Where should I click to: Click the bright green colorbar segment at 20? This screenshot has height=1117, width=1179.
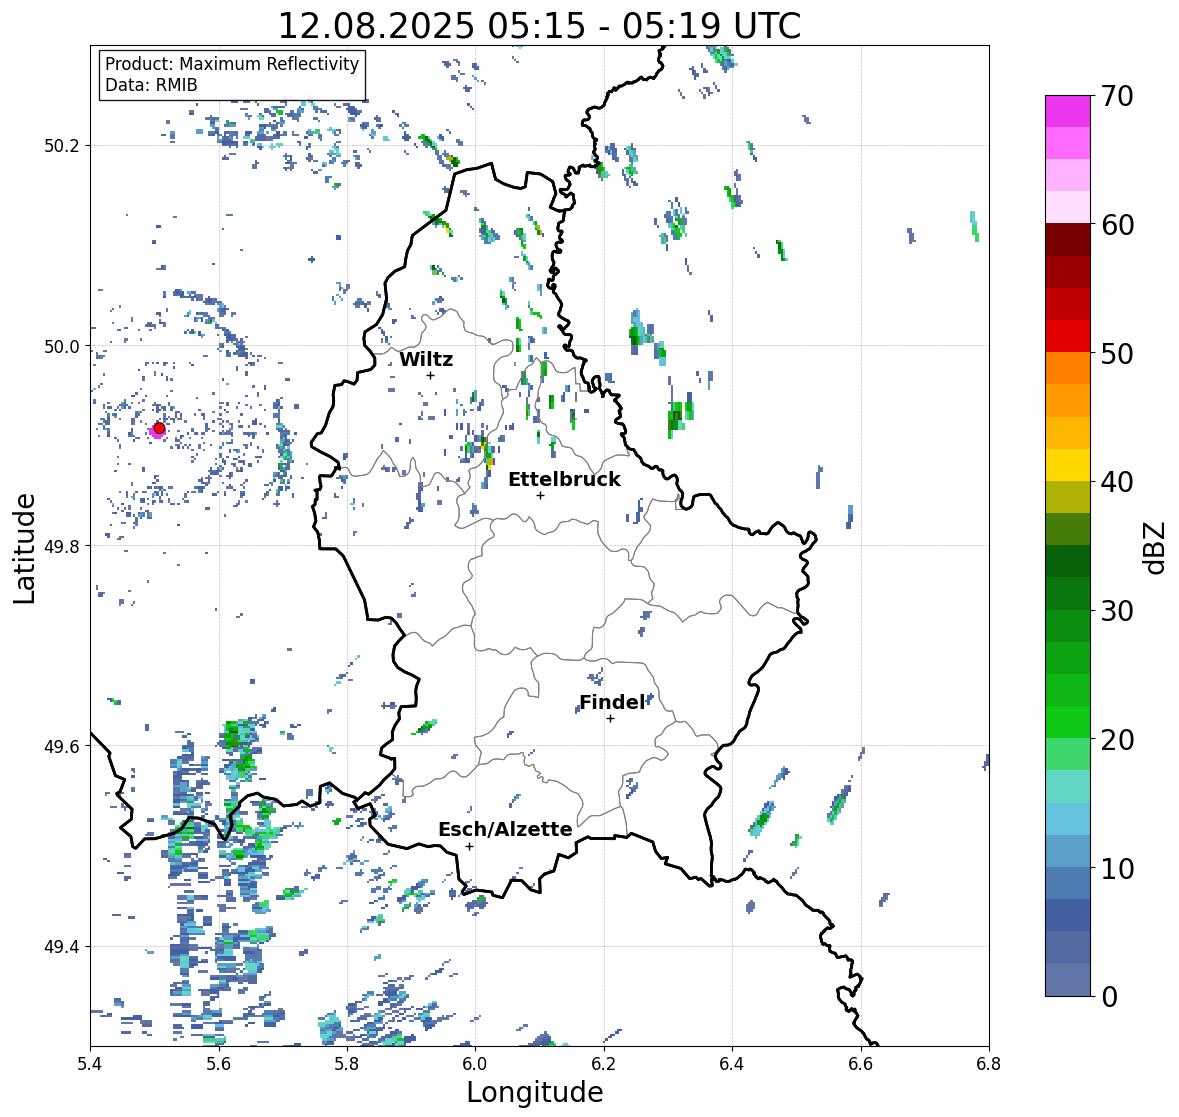coord(1068,722)
